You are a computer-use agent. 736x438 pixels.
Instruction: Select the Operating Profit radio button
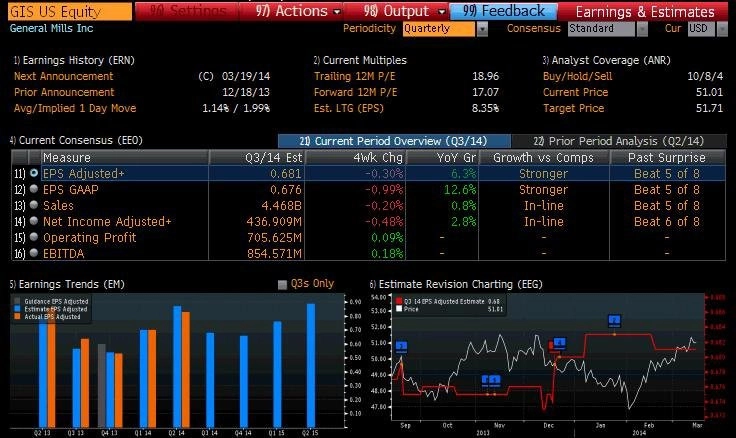click(x=34, y=237)
